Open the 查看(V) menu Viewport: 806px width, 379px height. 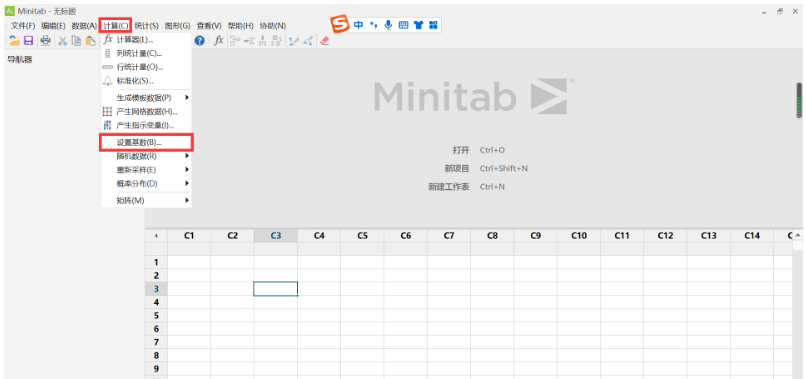[209, 26]
